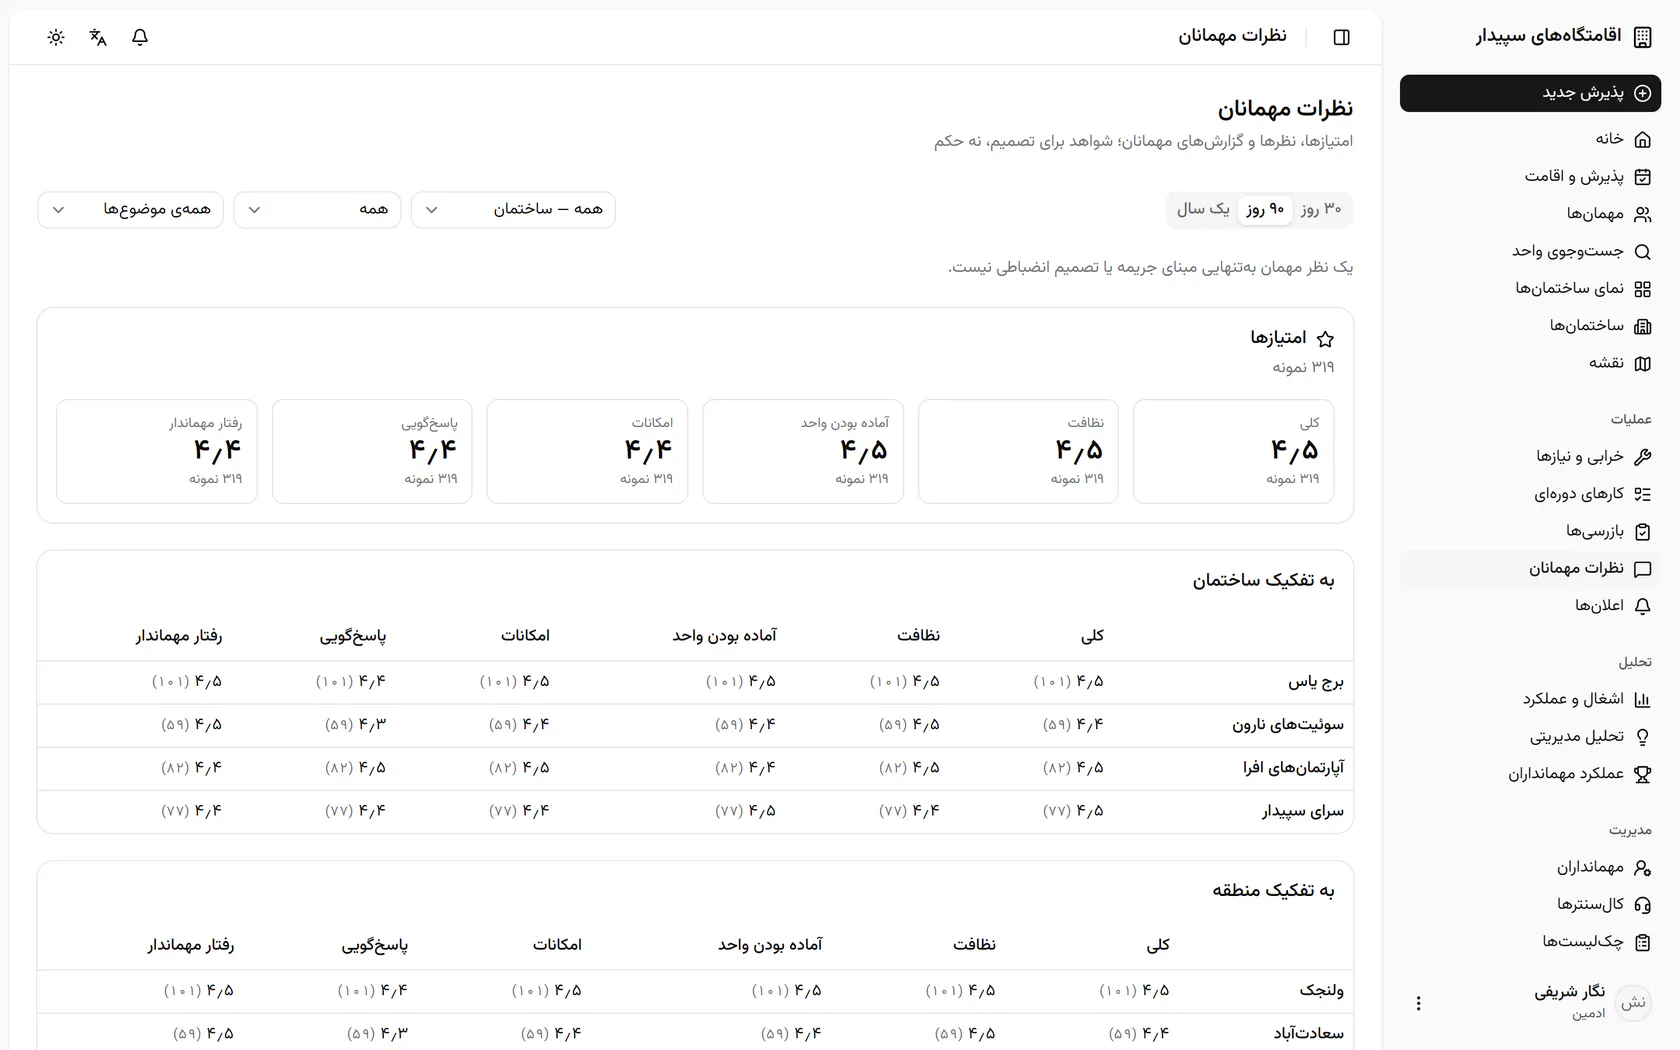
Task: Open the همه – ساختمان building dropdown
Action: [x=513, y=210]
